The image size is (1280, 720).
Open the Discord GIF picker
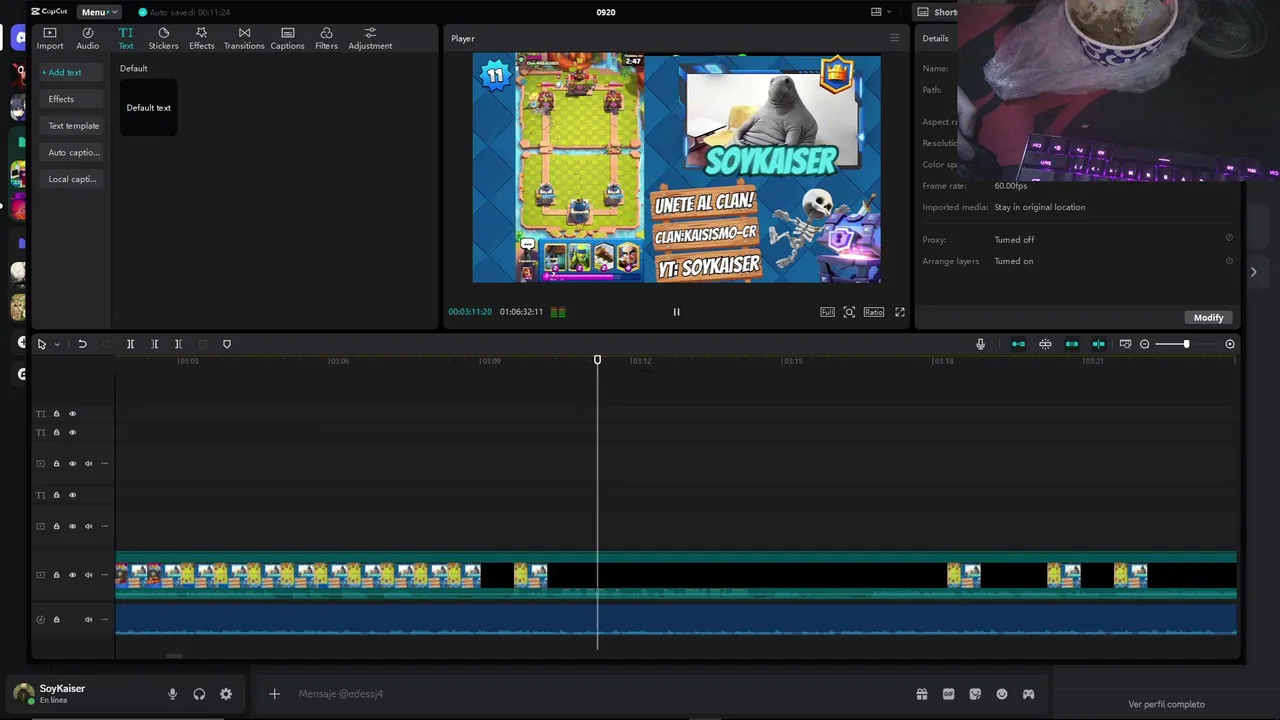point(948,694)
